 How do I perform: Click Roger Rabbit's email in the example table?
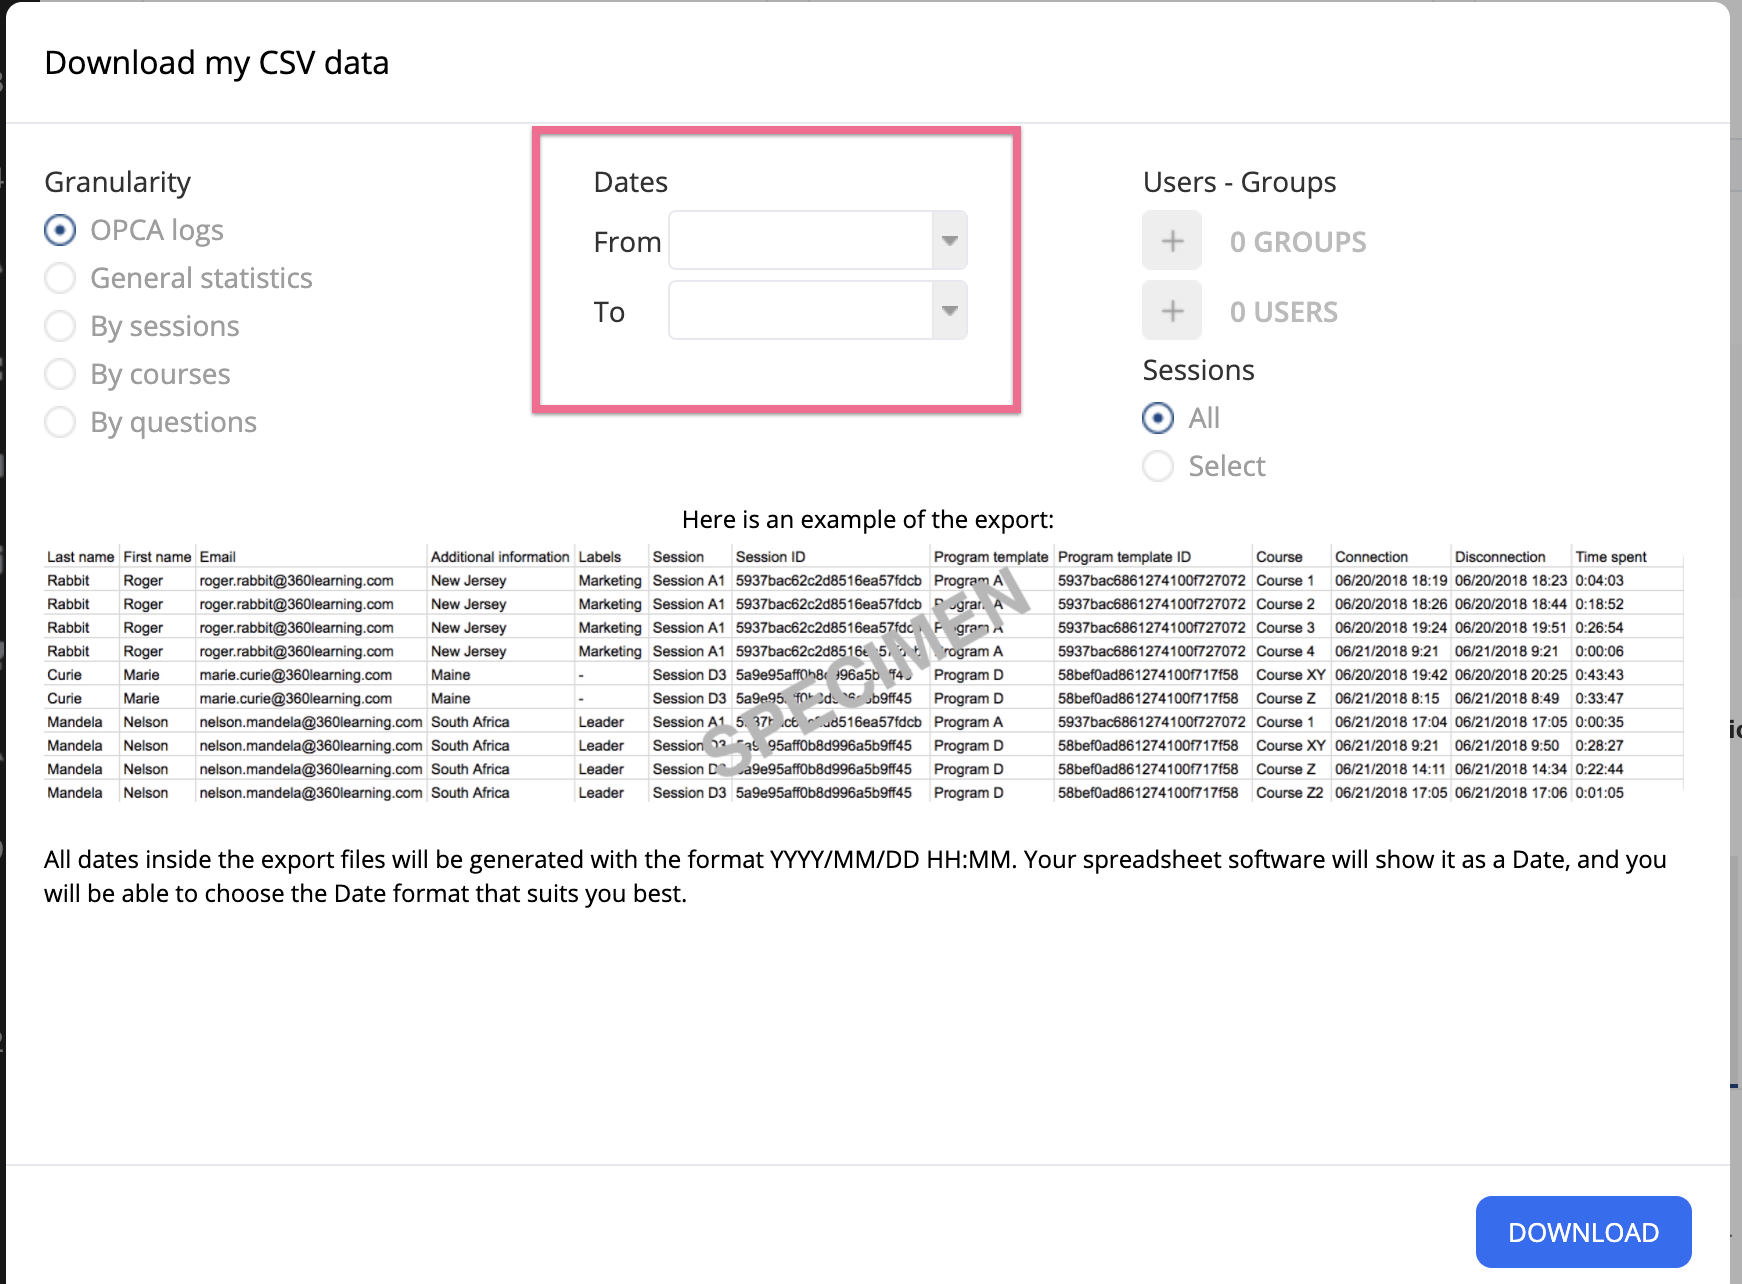(x=296, y=580)
